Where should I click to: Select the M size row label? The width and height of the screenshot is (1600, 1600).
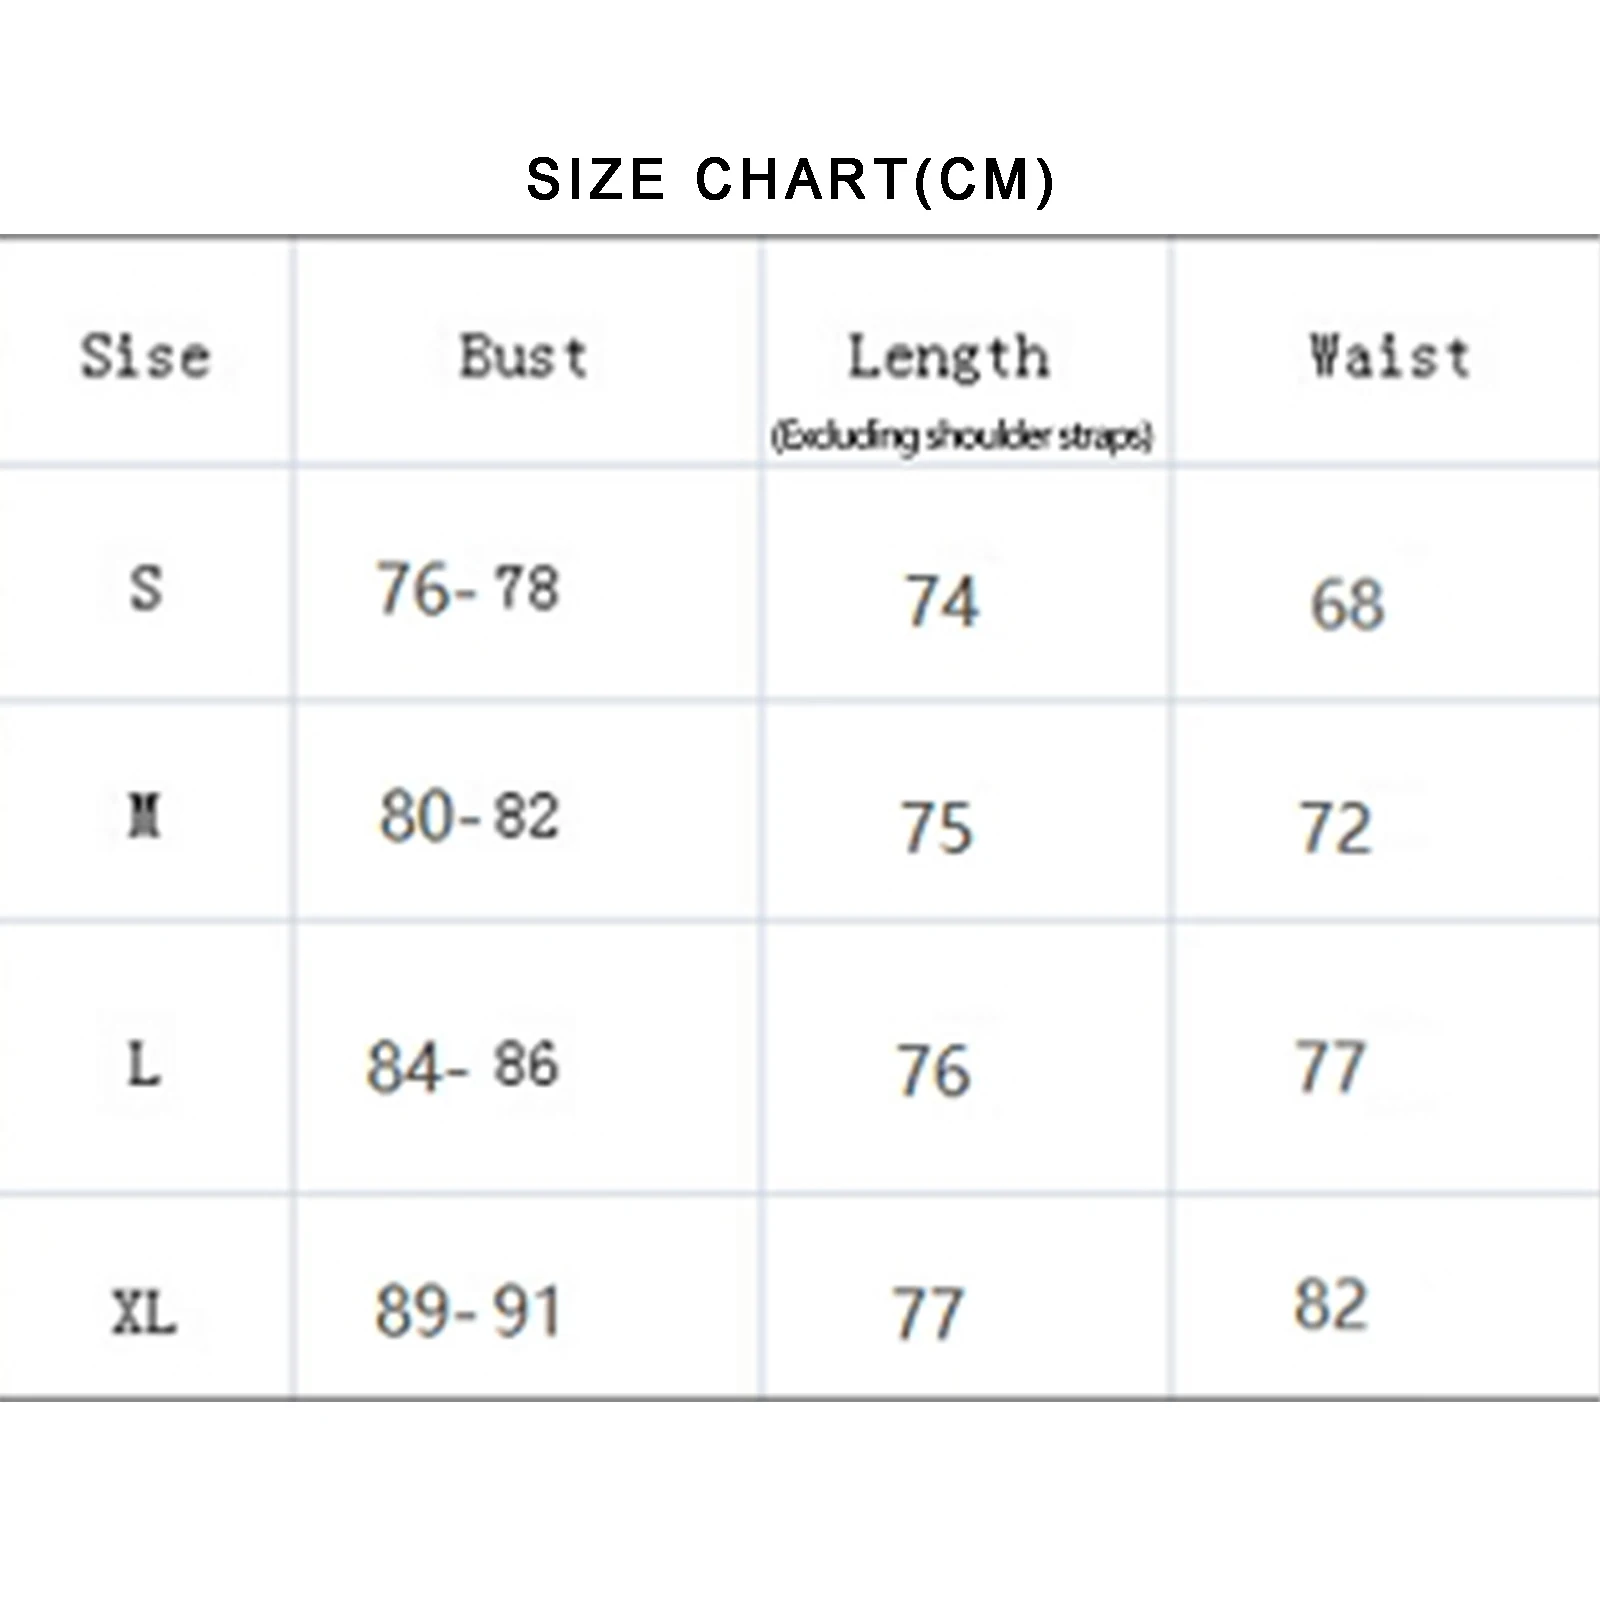point(146,817)
